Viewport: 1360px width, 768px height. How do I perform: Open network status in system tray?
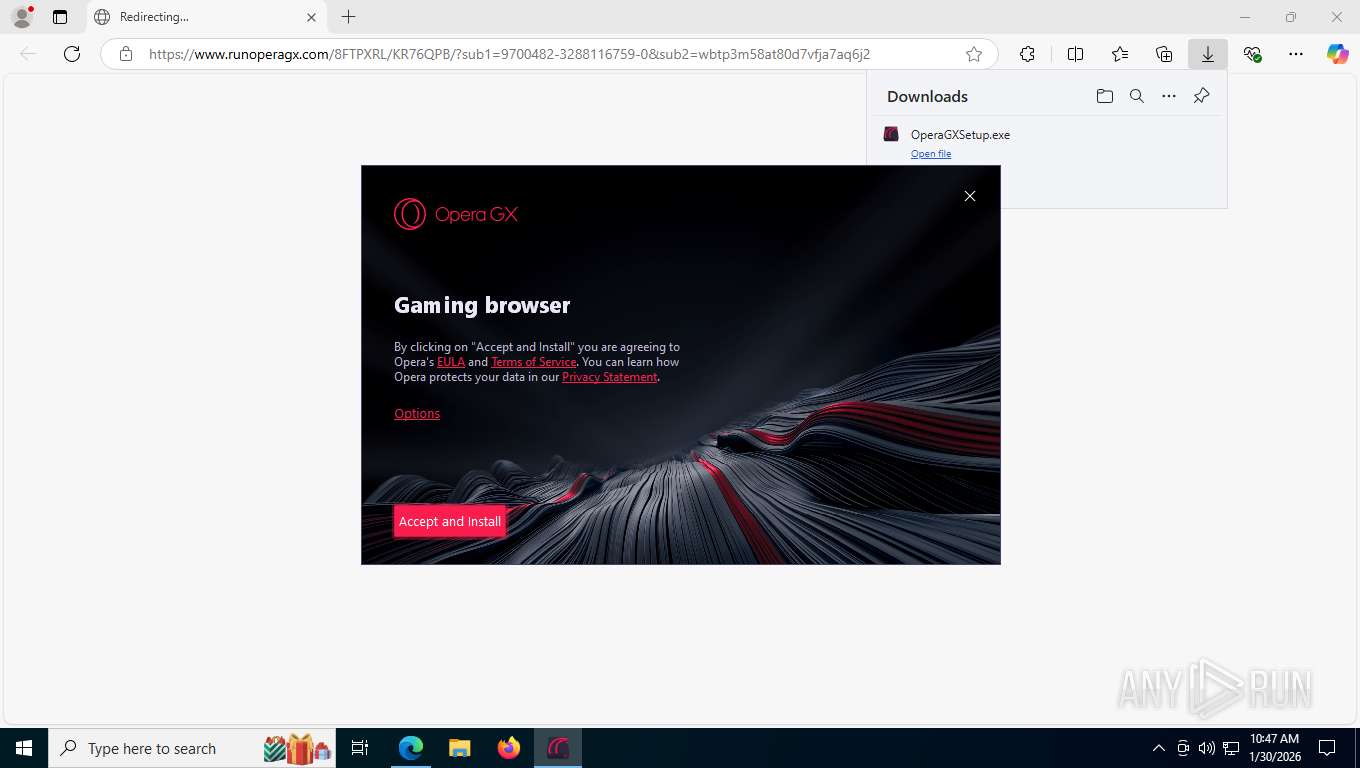pos(1231,748)
